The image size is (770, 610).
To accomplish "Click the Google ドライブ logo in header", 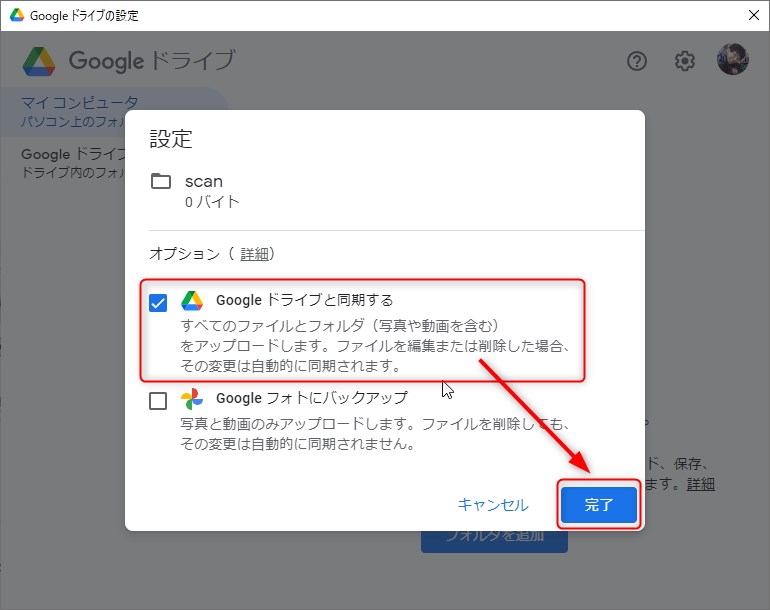I will pos(40,61).
